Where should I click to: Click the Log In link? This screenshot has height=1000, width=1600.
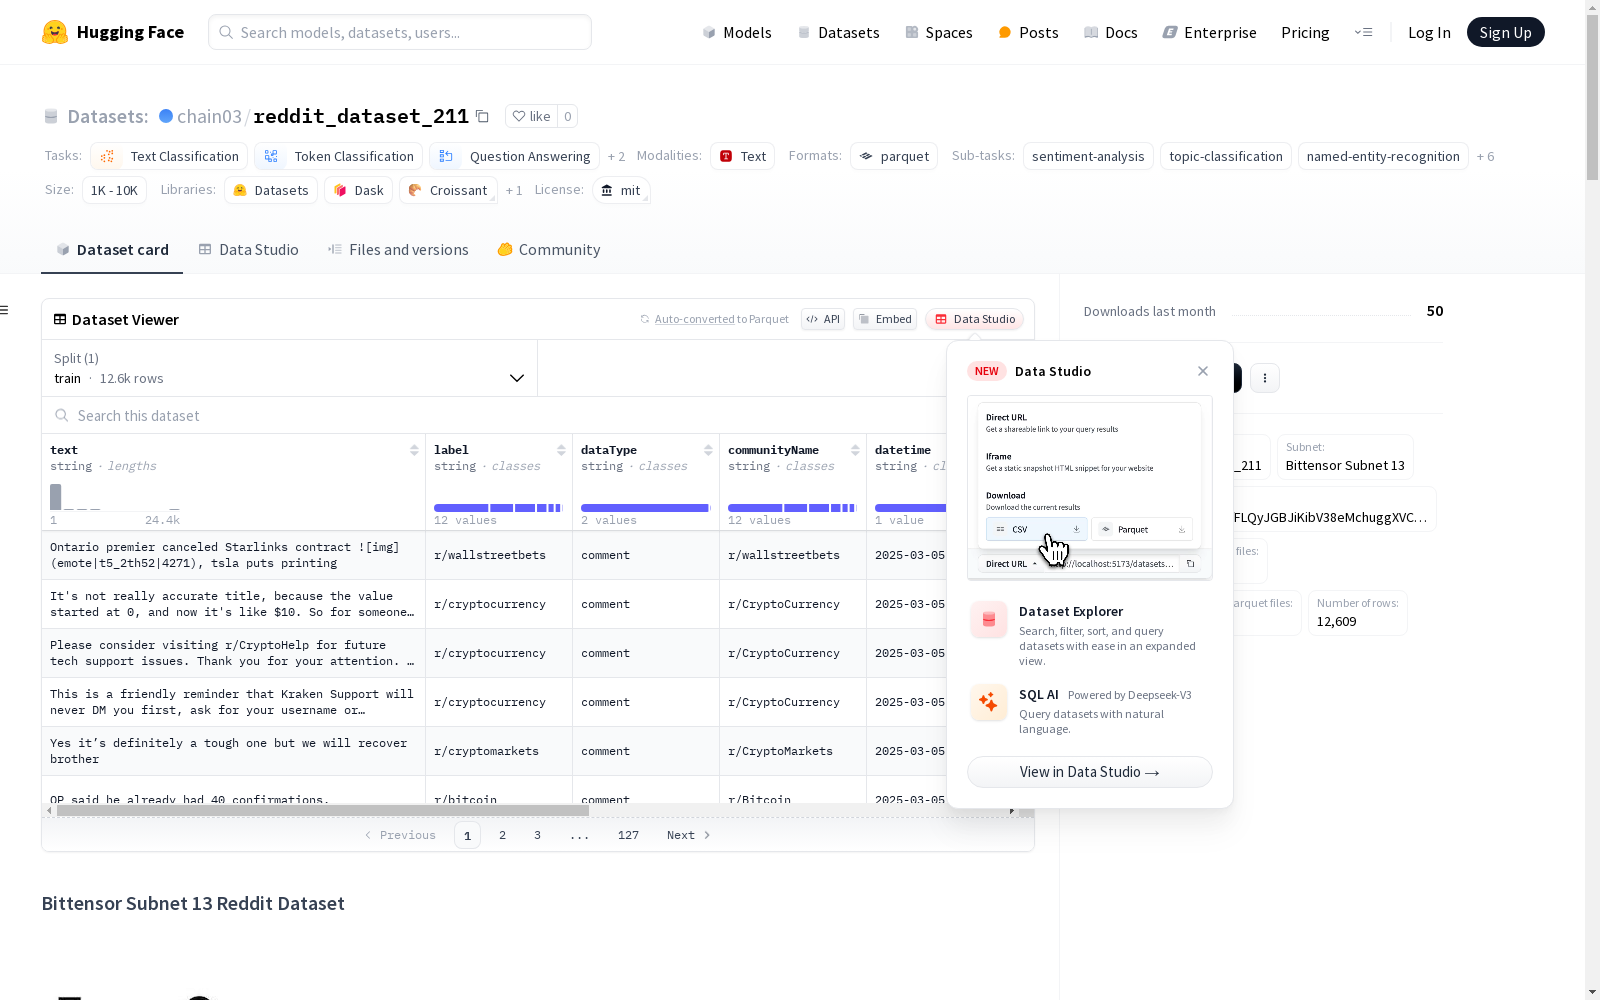[x=1429, y=32]
